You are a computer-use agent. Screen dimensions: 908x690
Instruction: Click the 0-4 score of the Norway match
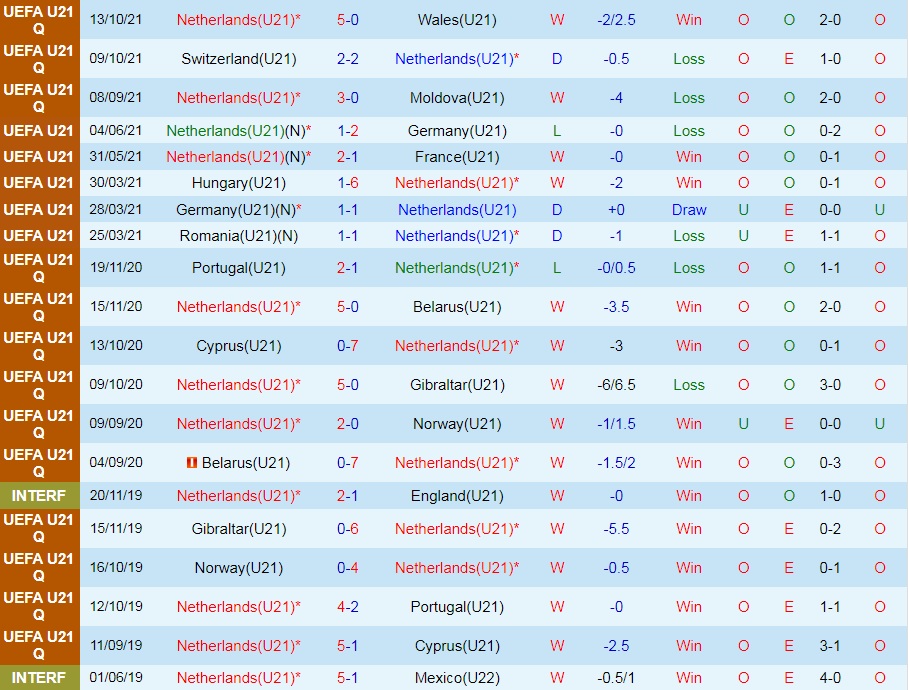[348, 568]
